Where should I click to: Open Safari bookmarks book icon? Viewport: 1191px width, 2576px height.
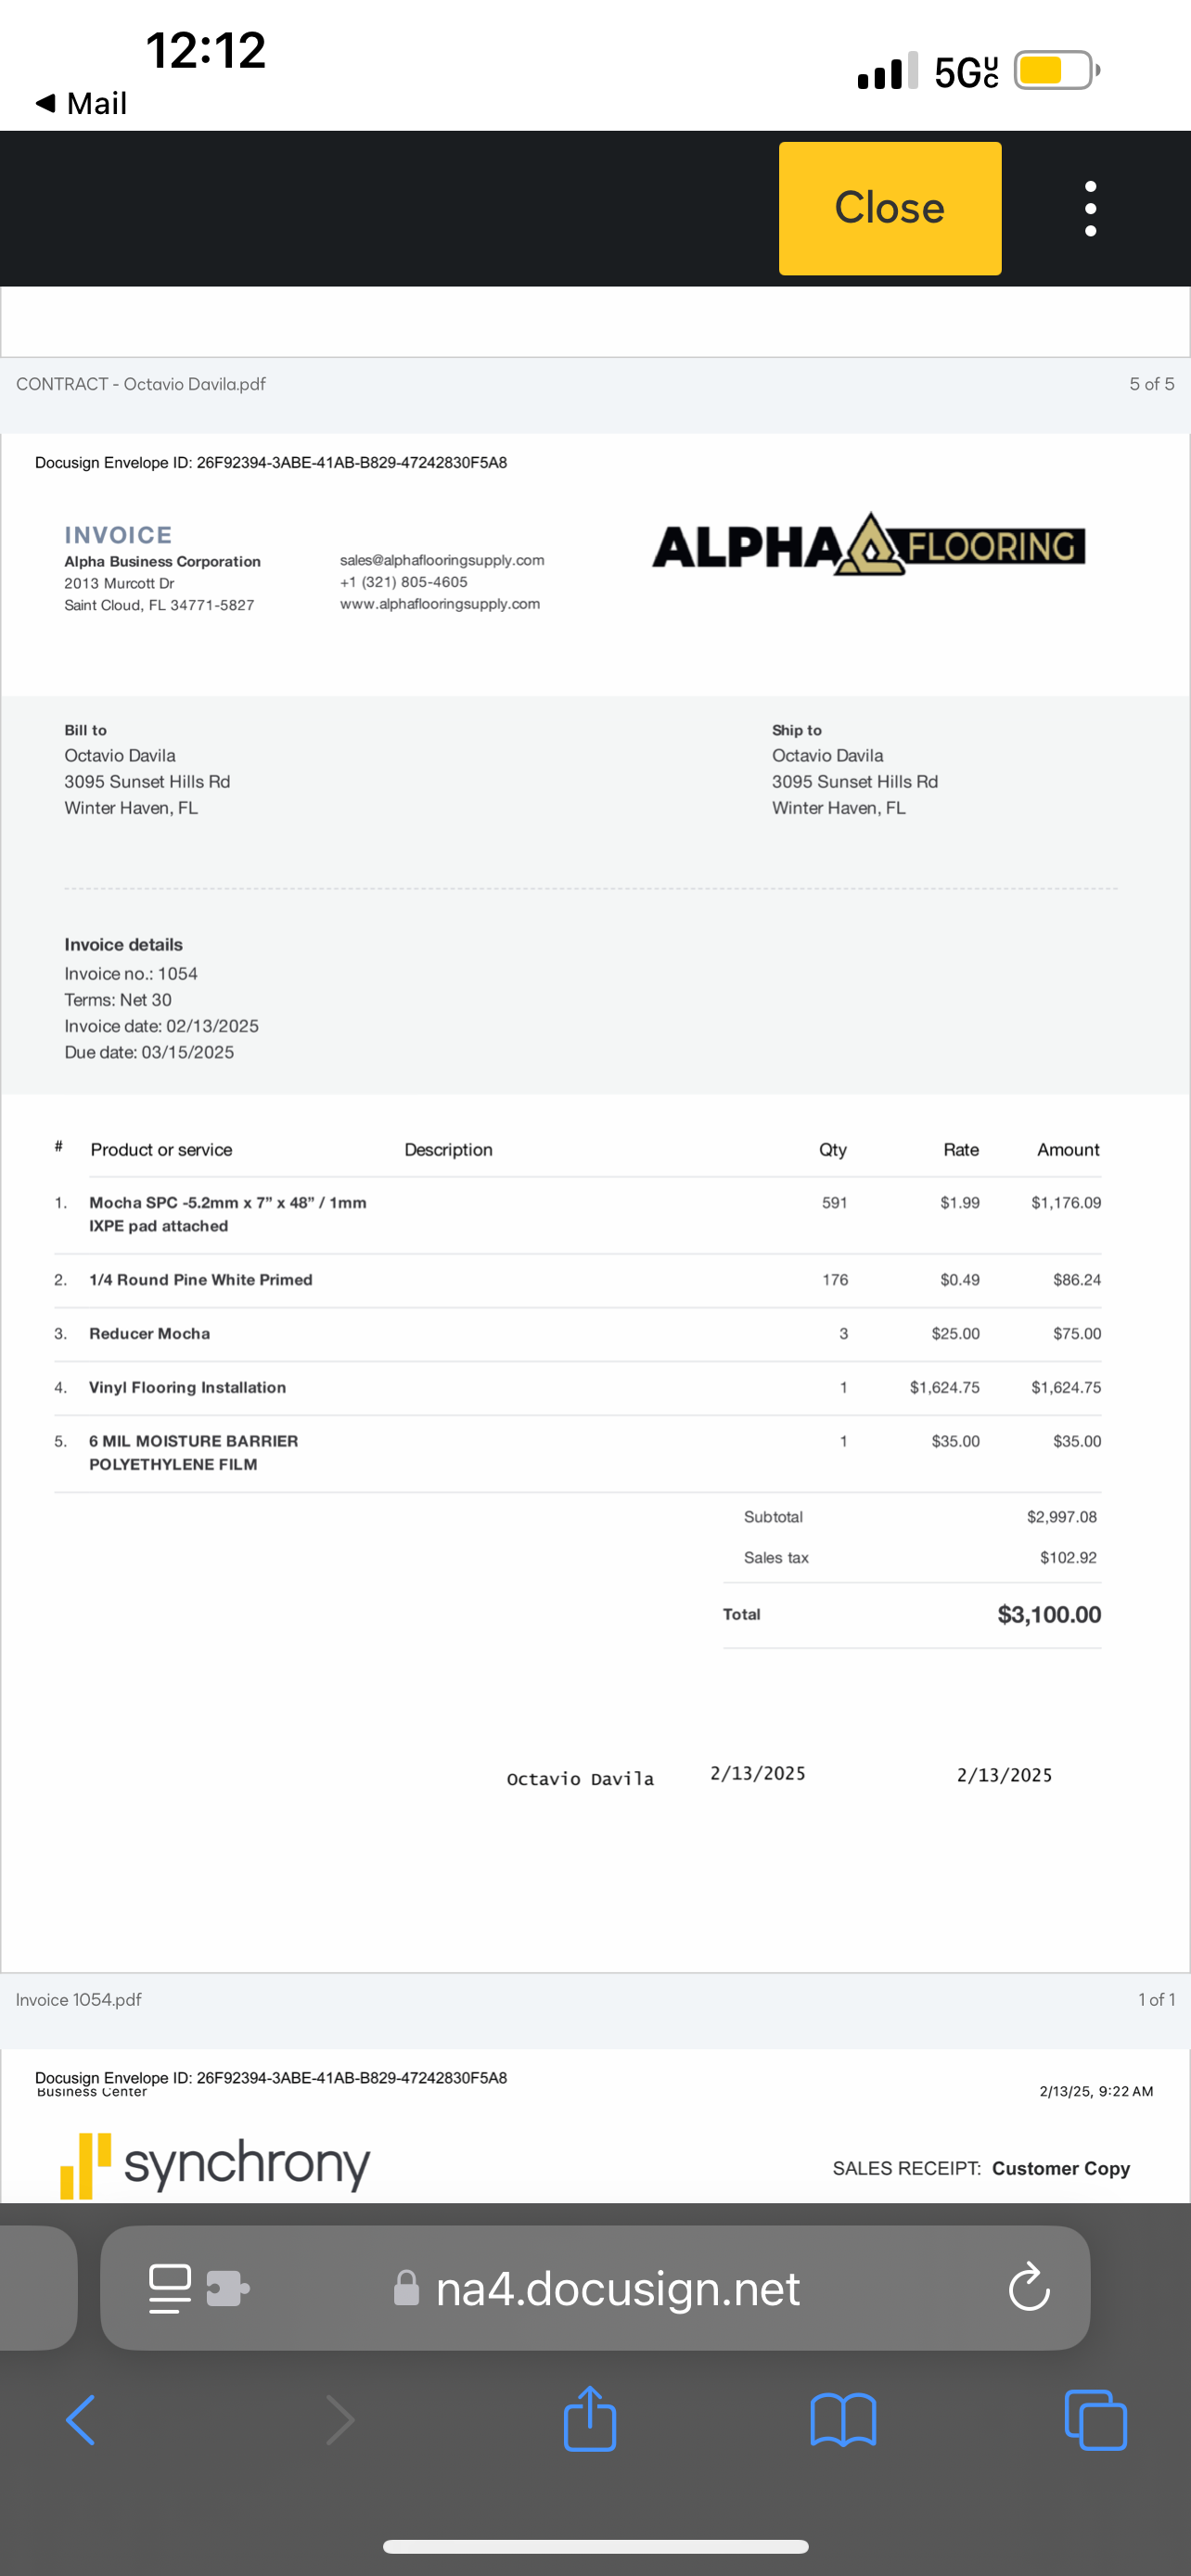tap(843, 2421)
